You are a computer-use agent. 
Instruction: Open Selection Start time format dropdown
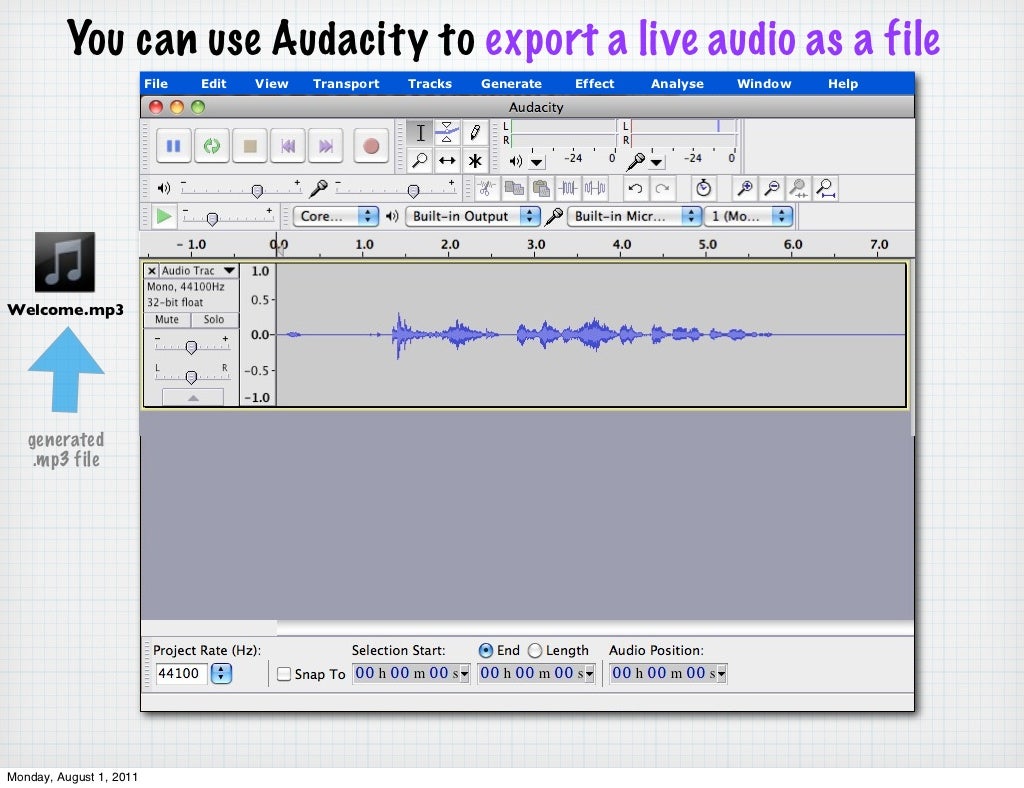464,674
